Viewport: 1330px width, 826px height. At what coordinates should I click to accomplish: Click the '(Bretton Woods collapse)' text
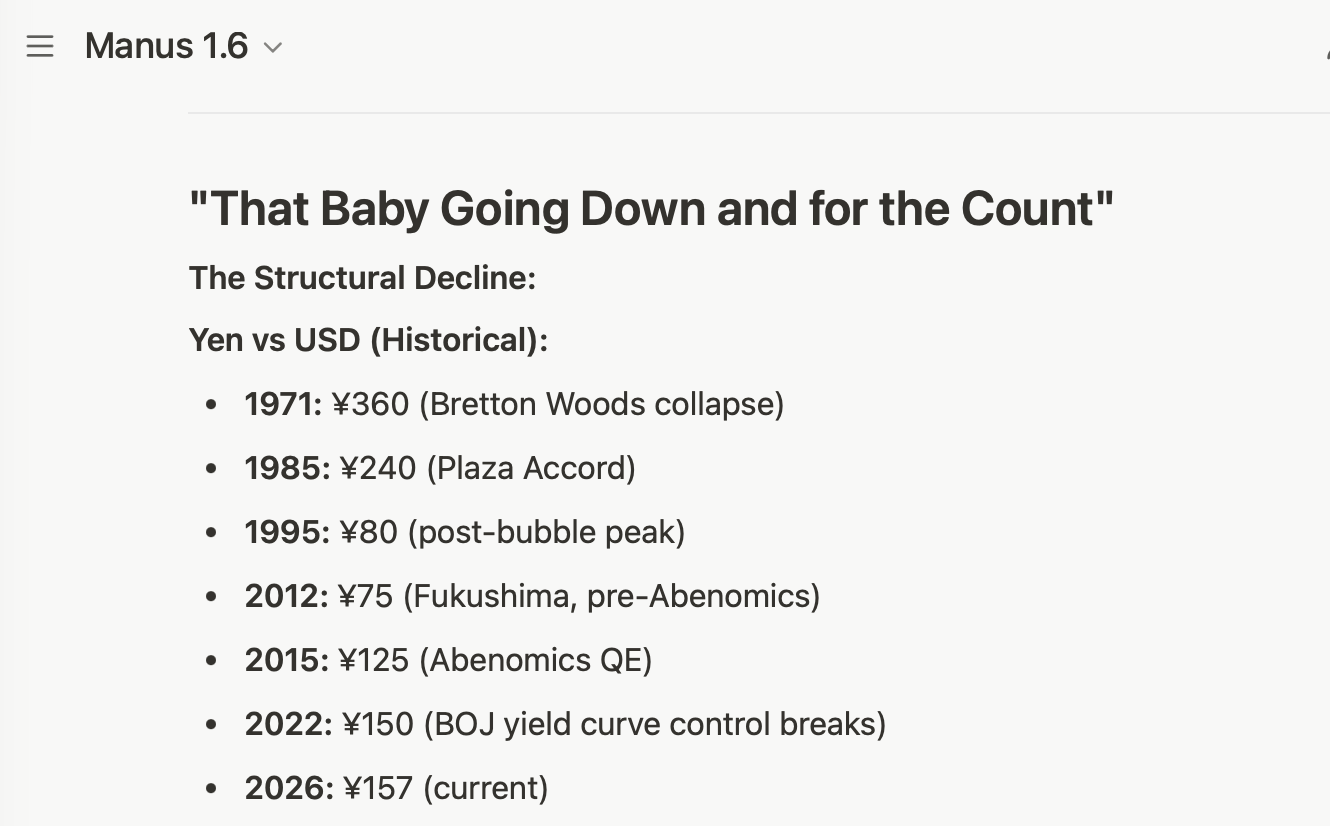click(601, 404)
